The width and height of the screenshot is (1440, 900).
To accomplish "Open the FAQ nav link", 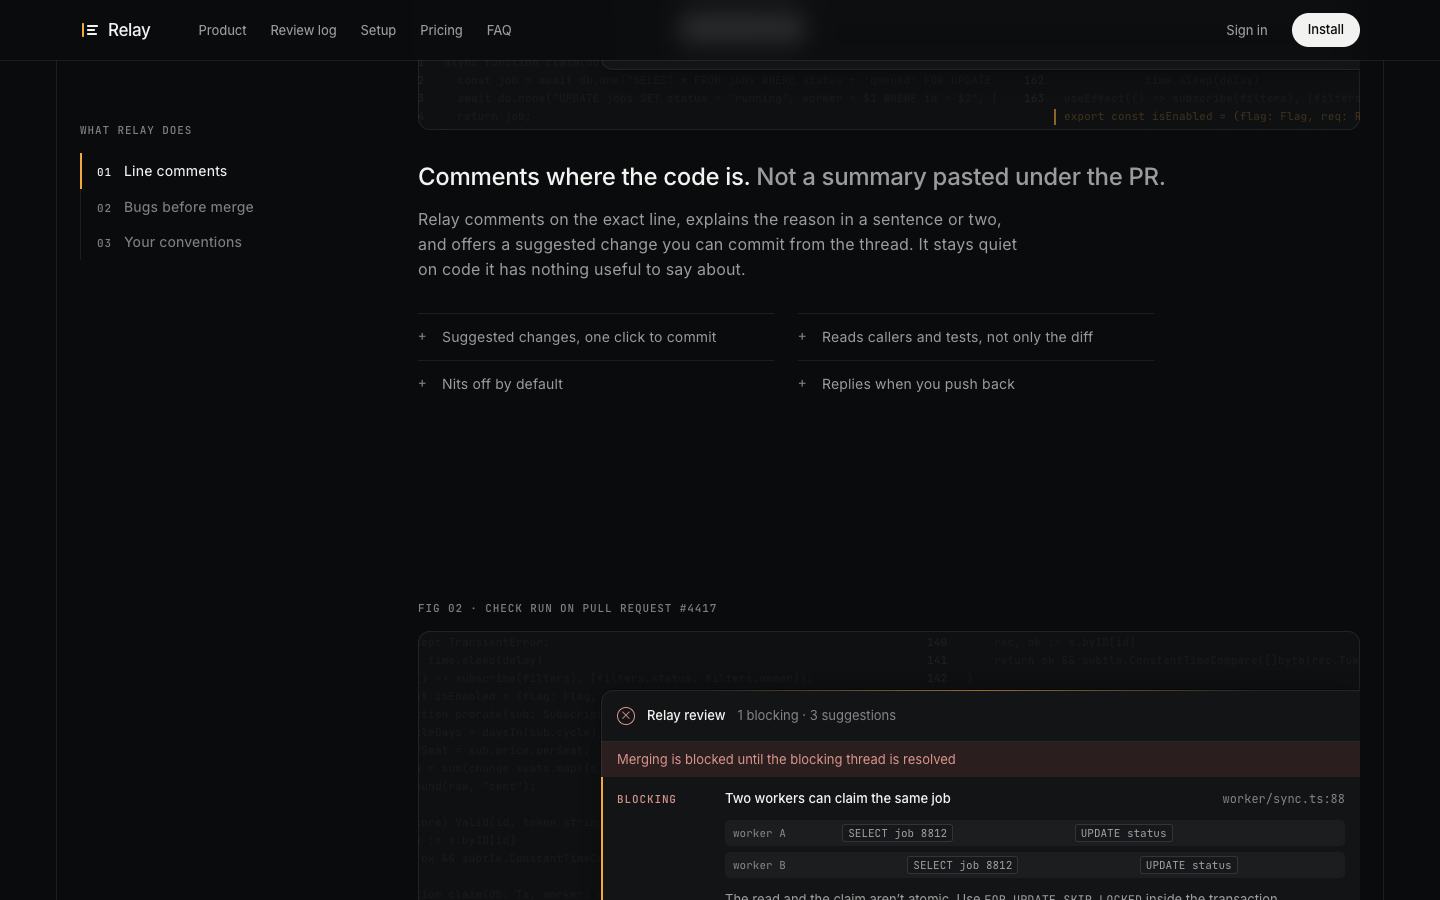I will (499, 30).
